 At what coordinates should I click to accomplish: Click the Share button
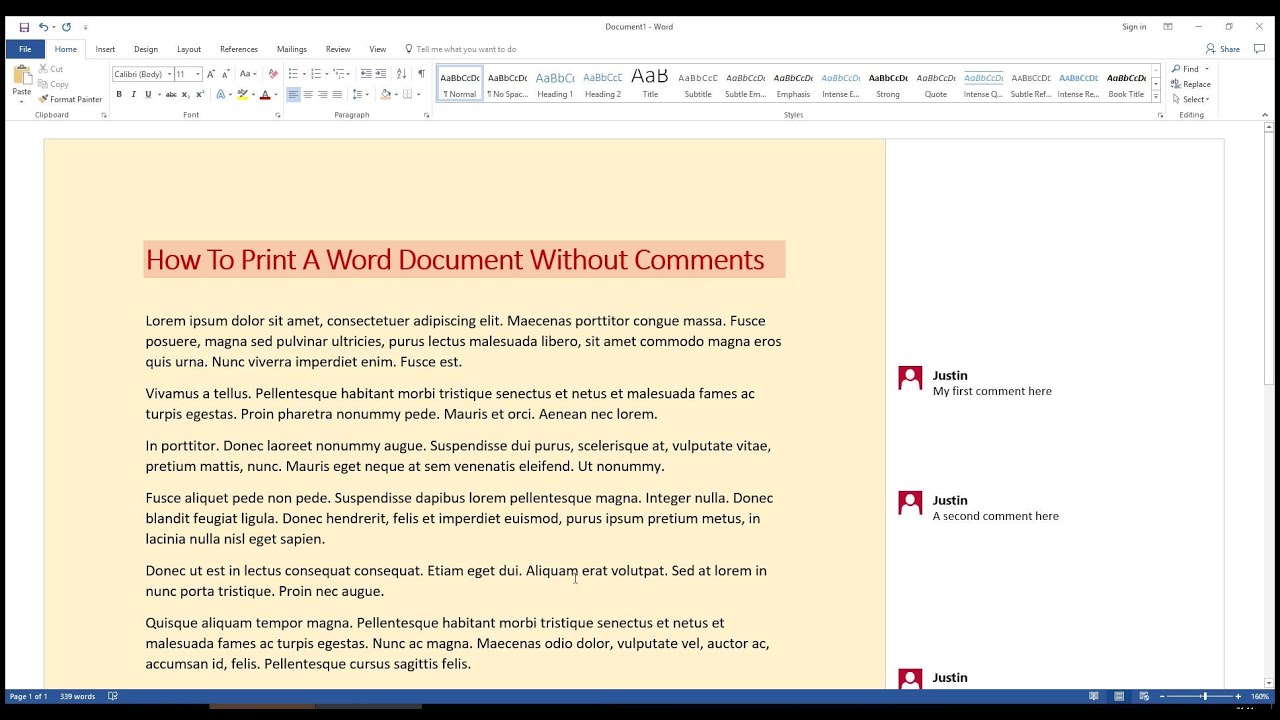tap(1223, 49)
